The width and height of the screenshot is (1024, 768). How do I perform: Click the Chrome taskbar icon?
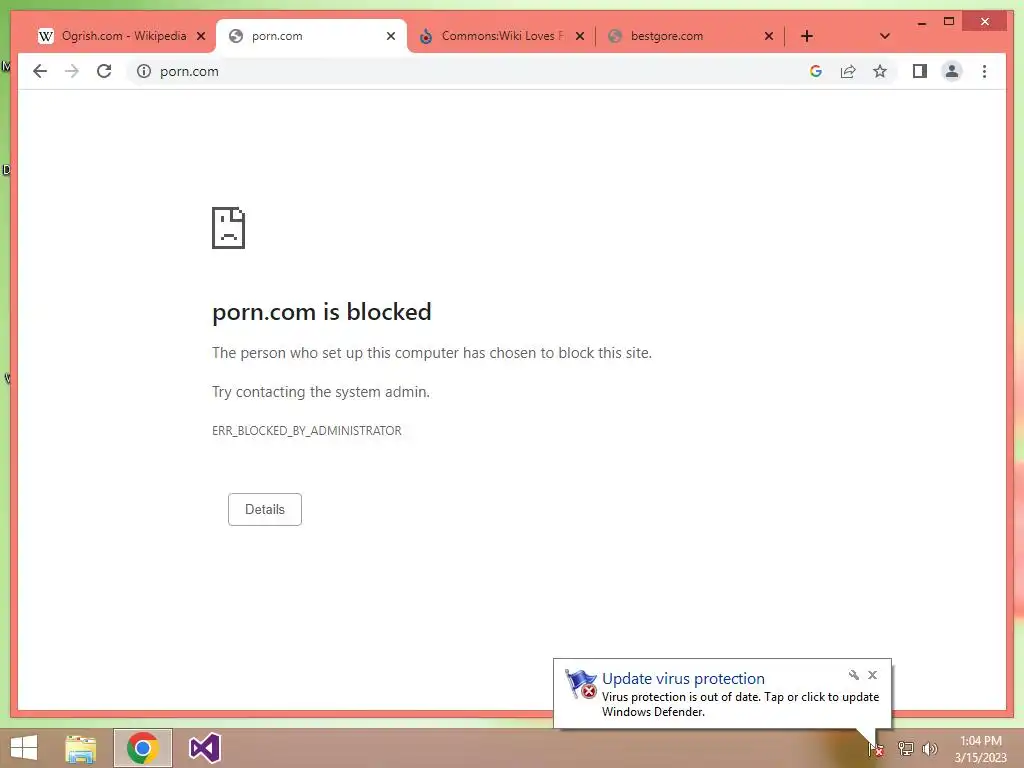(143, 748)
